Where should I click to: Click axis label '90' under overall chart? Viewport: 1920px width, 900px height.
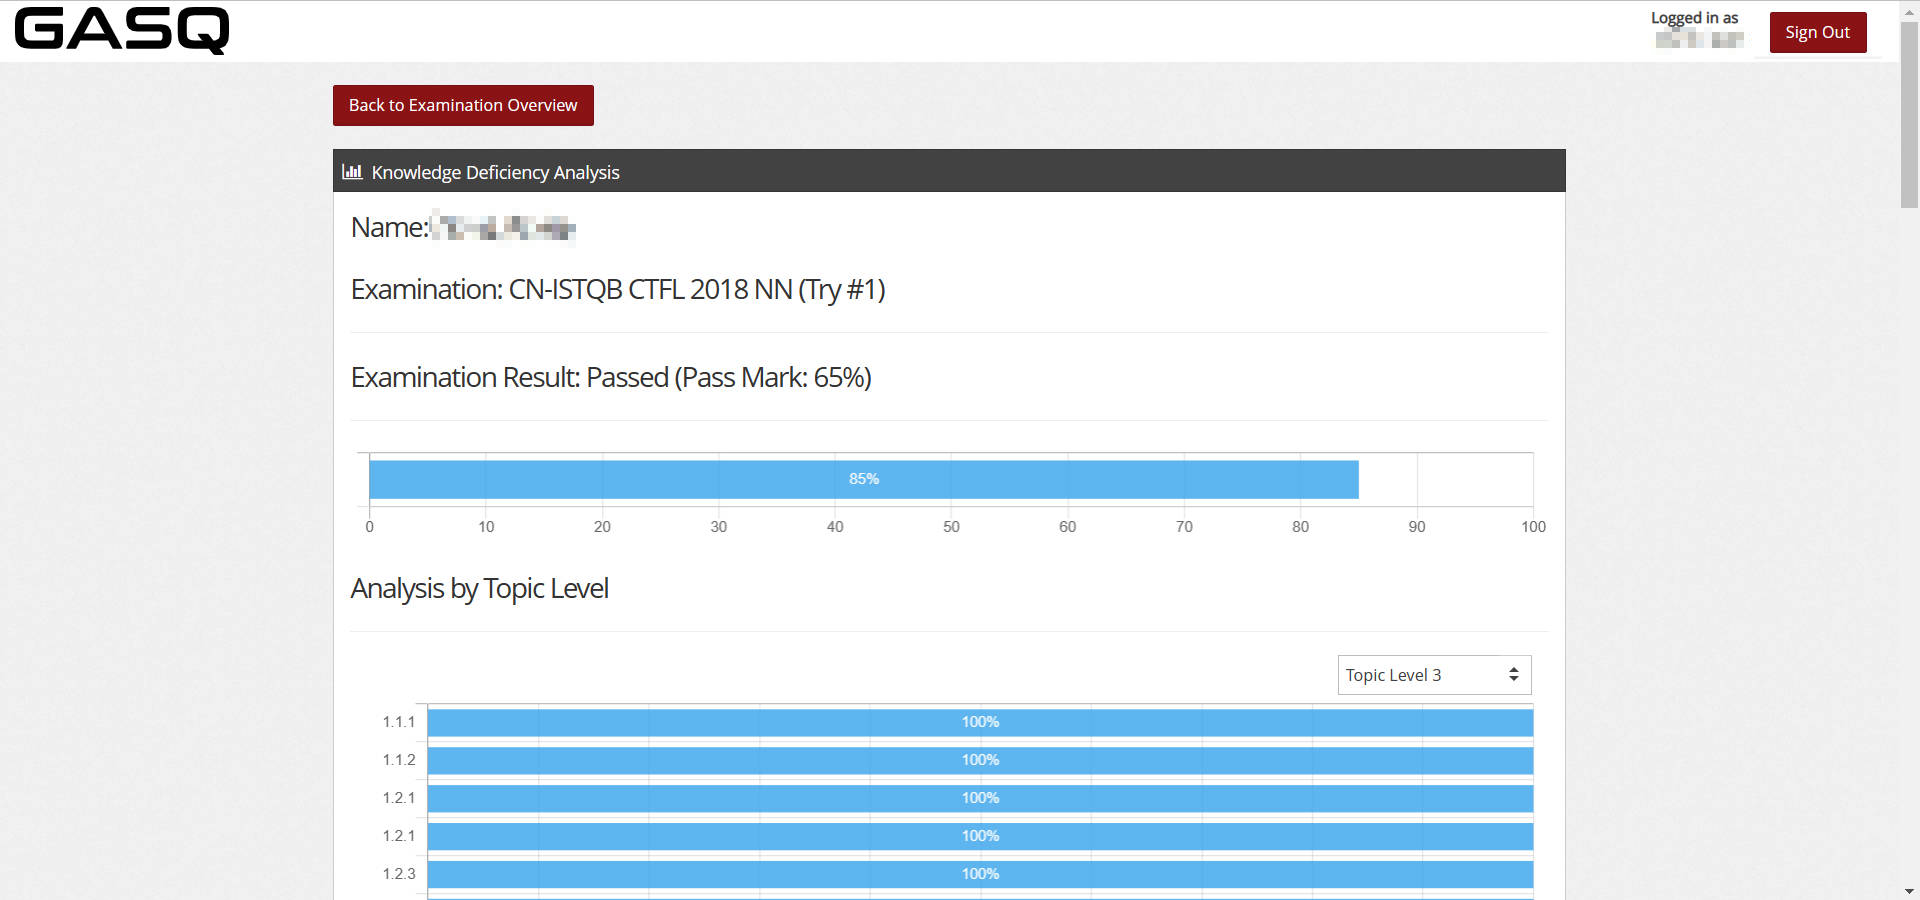pyautogui.click(x=1417, y=527)
